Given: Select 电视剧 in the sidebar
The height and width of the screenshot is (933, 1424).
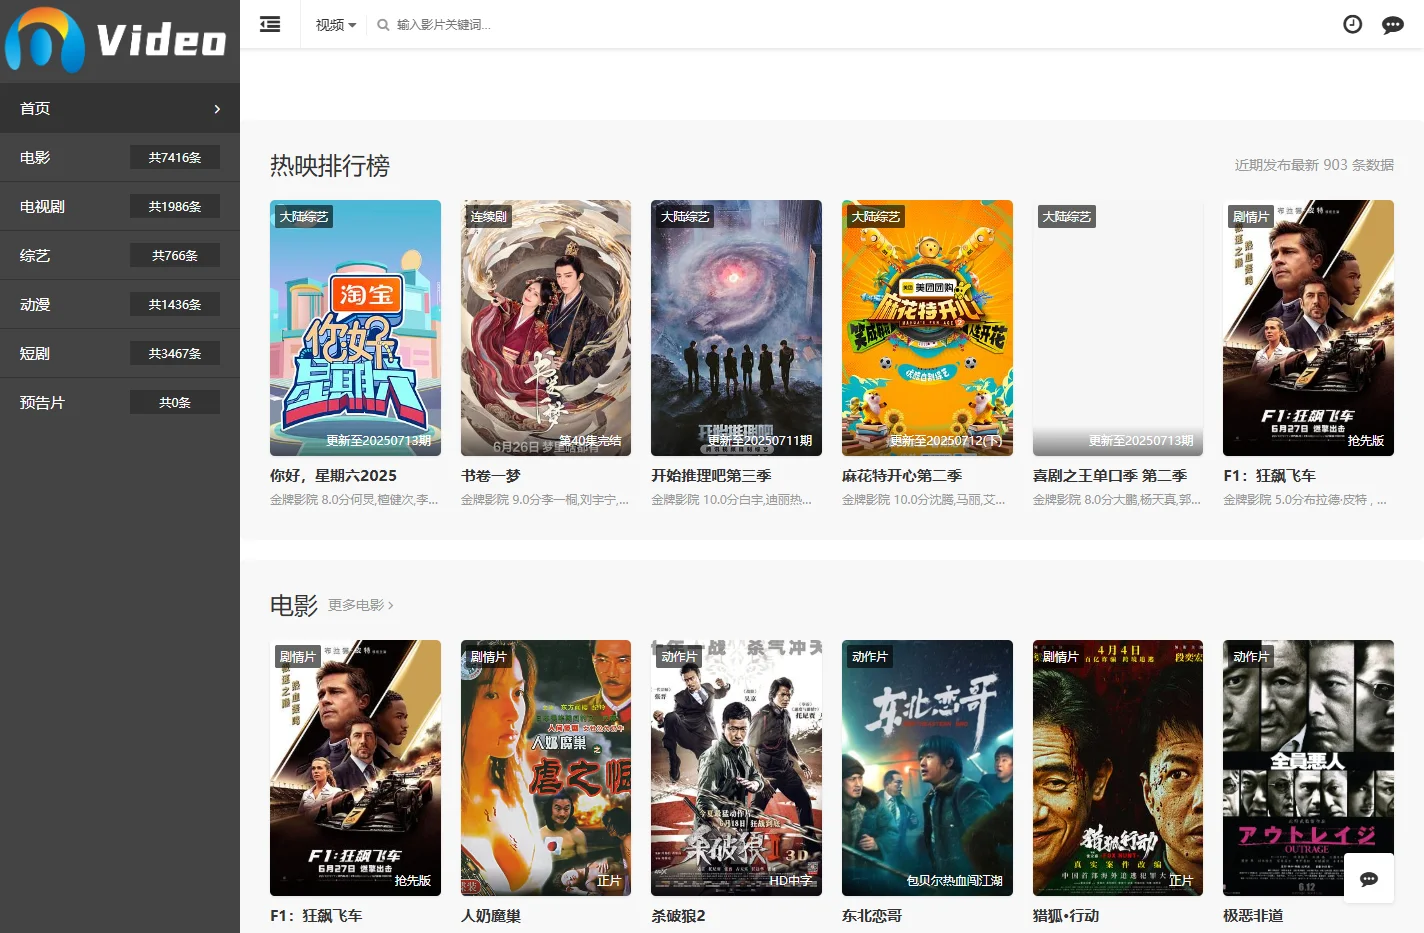Looking at the screenshot, I should point(120,206).
